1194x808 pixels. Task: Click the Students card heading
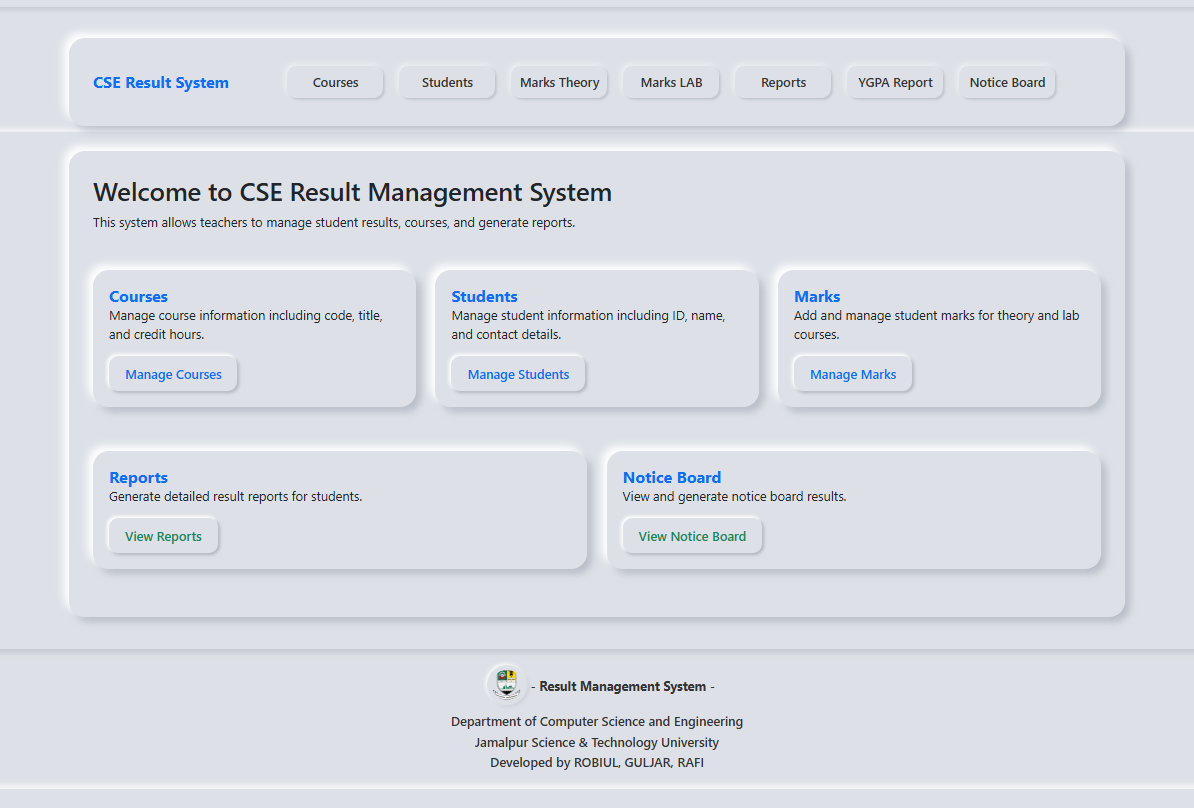484,297
